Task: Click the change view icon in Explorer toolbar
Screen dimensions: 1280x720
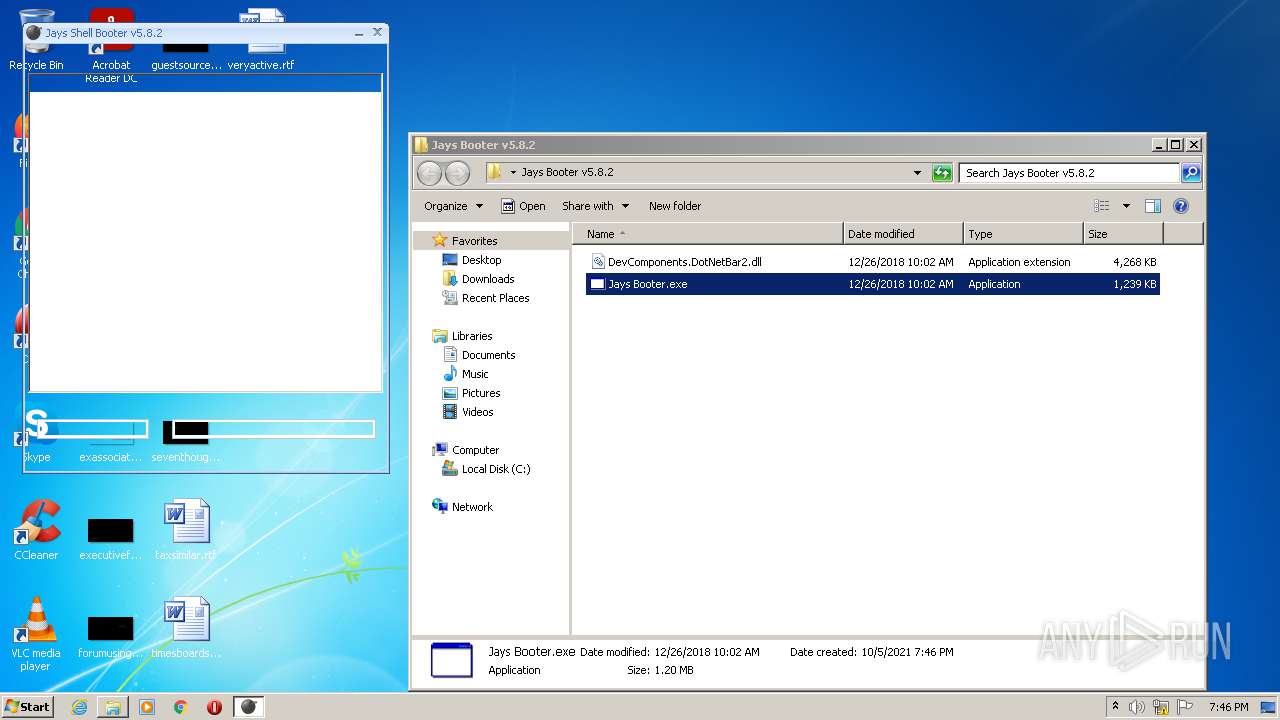Action: pyautogui.click(x=1102, y=206)
